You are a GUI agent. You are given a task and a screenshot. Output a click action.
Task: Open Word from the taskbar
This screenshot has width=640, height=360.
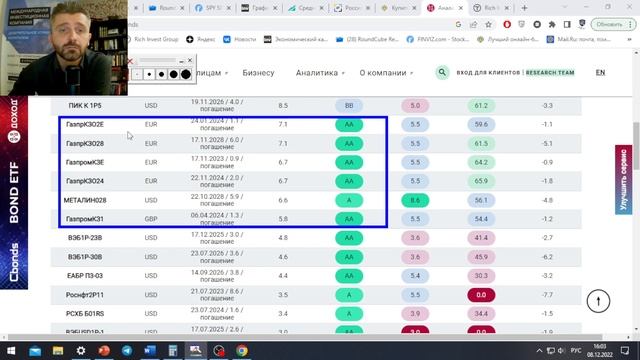point(150,351)
